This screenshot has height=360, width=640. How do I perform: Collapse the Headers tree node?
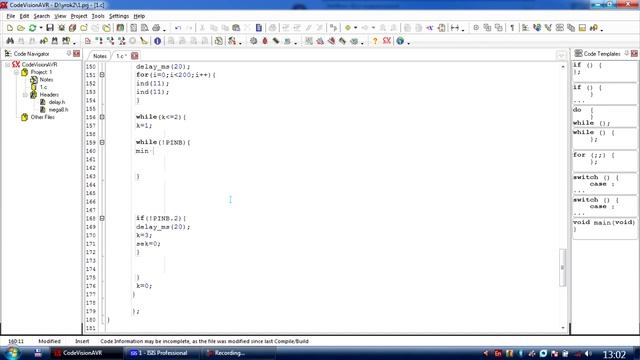coord(25,95)
